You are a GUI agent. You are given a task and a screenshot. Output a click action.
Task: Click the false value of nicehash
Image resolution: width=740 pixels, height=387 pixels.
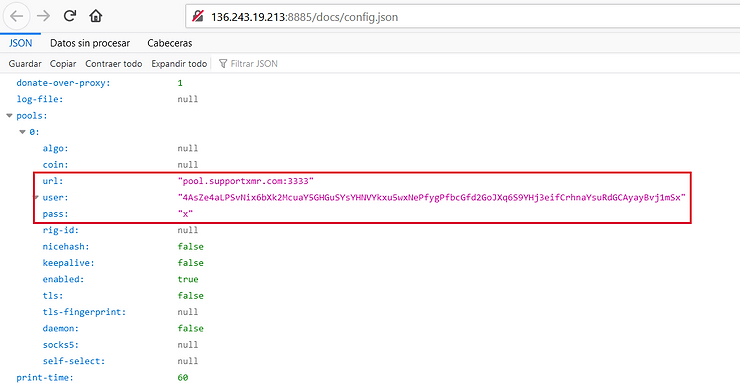click(191, 247)
